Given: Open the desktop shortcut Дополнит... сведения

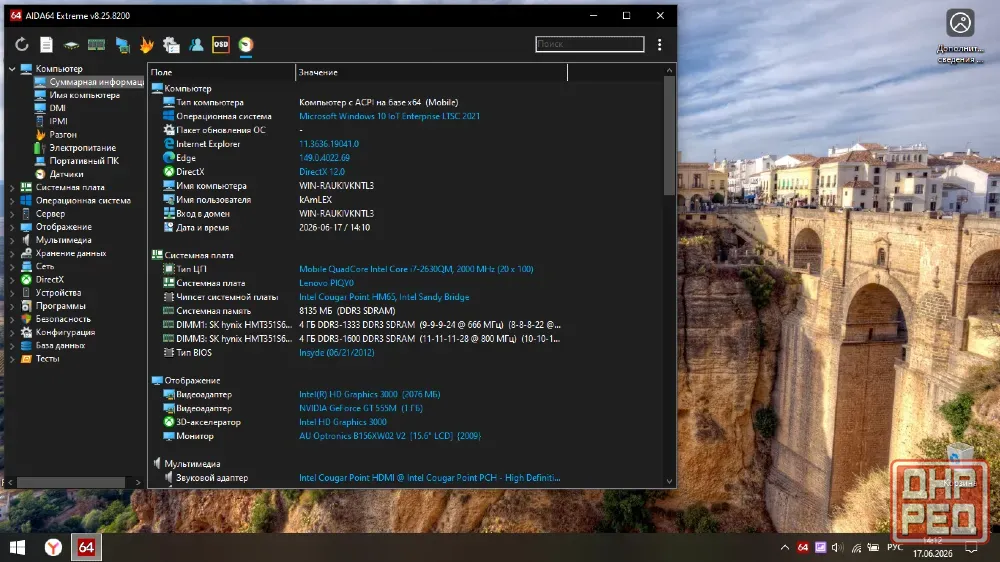Looking at the screenshot, I should click(x=960, y=36).
